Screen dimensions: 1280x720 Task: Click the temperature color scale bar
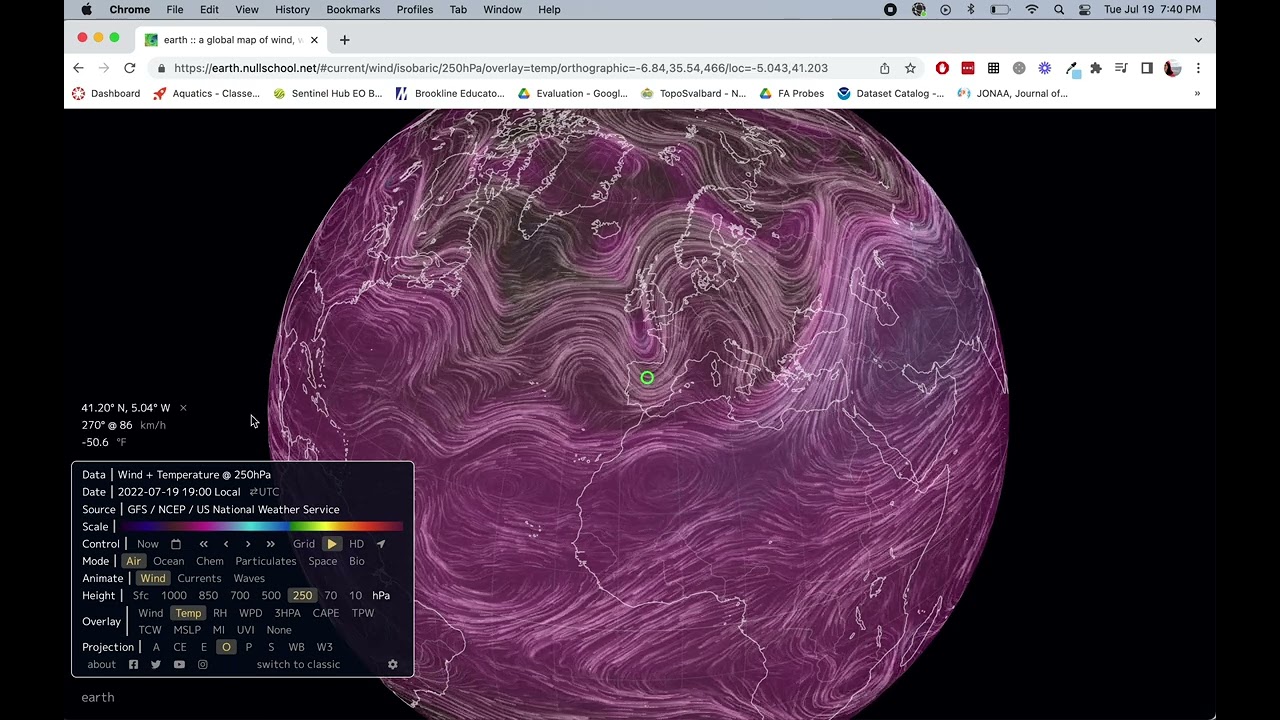pyautogui.click(x=260, y=526)
